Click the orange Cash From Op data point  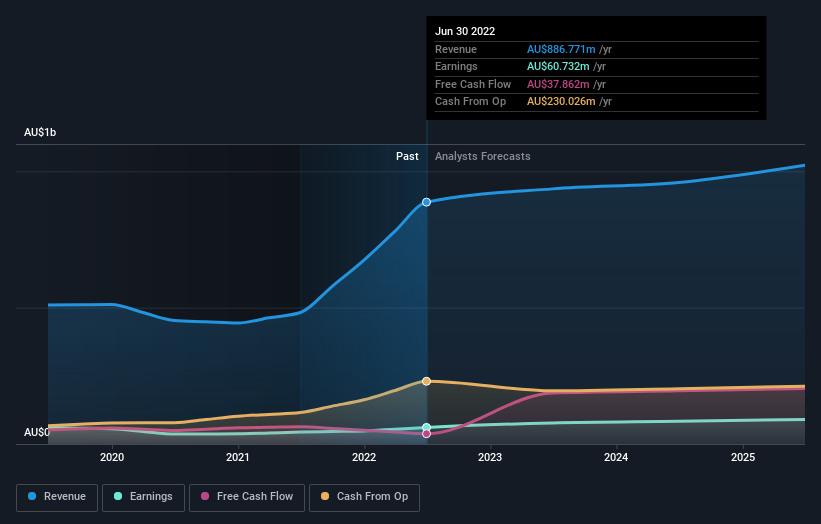pos(427,381)
